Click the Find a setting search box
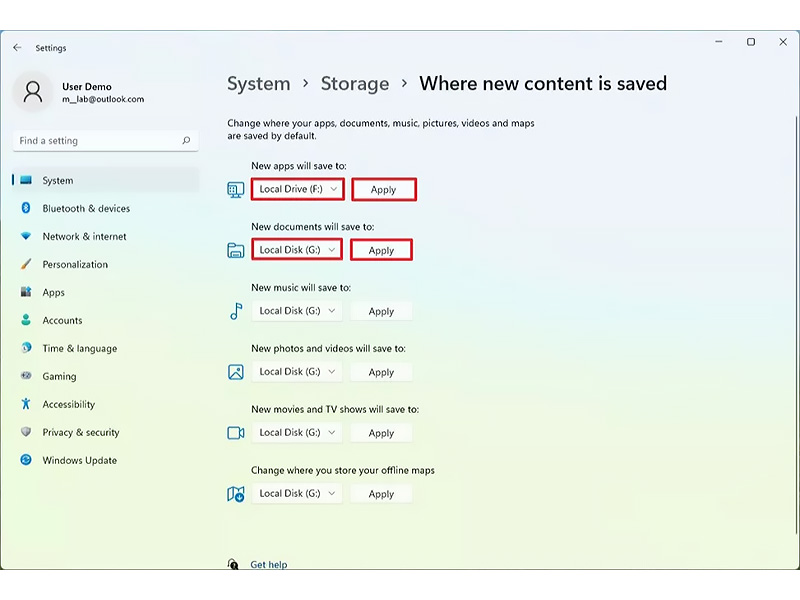This screenshot has width=800, height=600. [x=106, y=140]
